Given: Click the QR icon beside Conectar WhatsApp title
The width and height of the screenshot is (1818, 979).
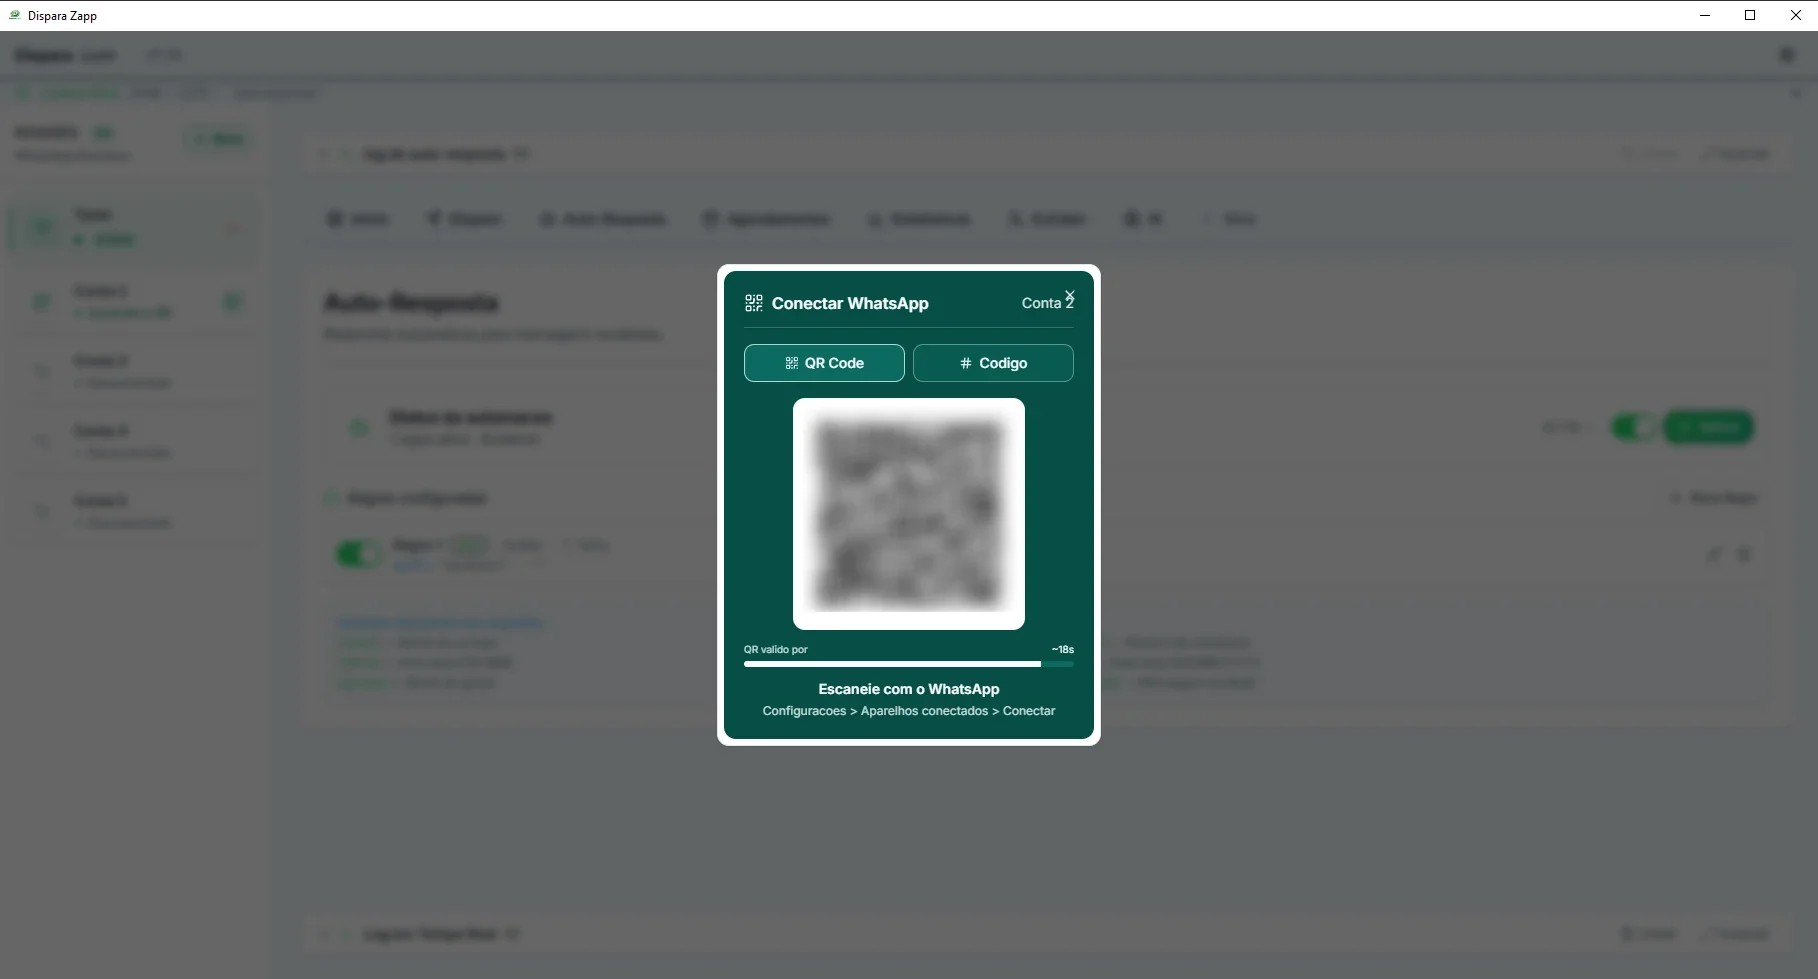Looking at the screenshot, I should click(754, 303).
